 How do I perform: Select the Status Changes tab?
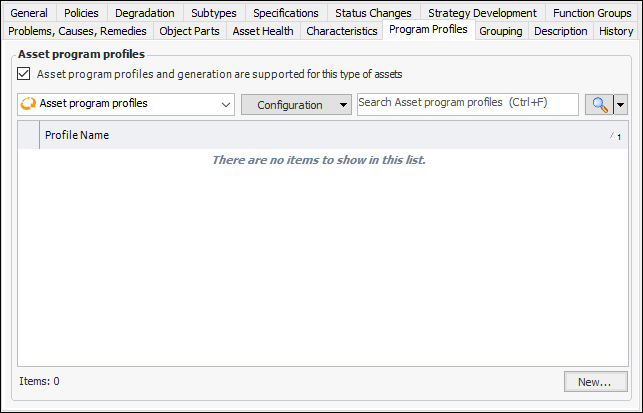pyautogui.click(x=373, y=13)
